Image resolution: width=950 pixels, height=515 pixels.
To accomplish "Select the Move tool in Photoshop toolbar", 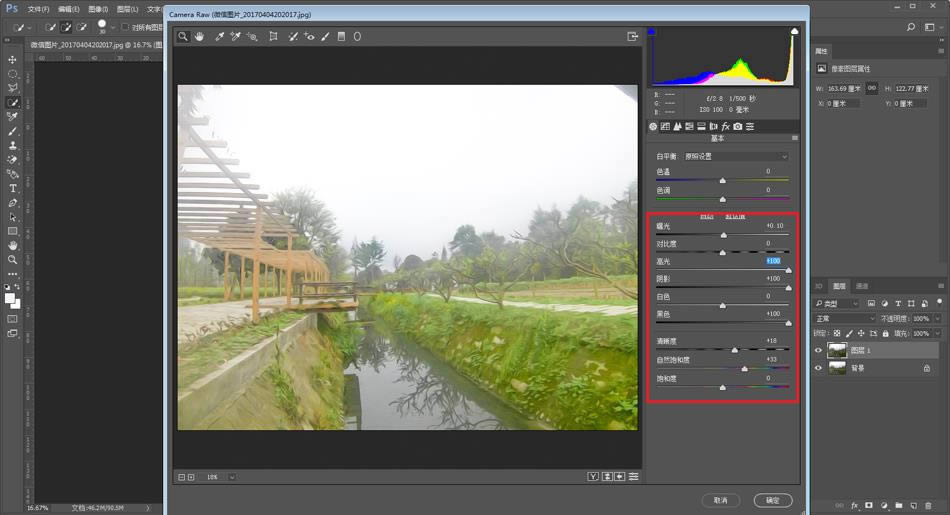I will point(13,60).
